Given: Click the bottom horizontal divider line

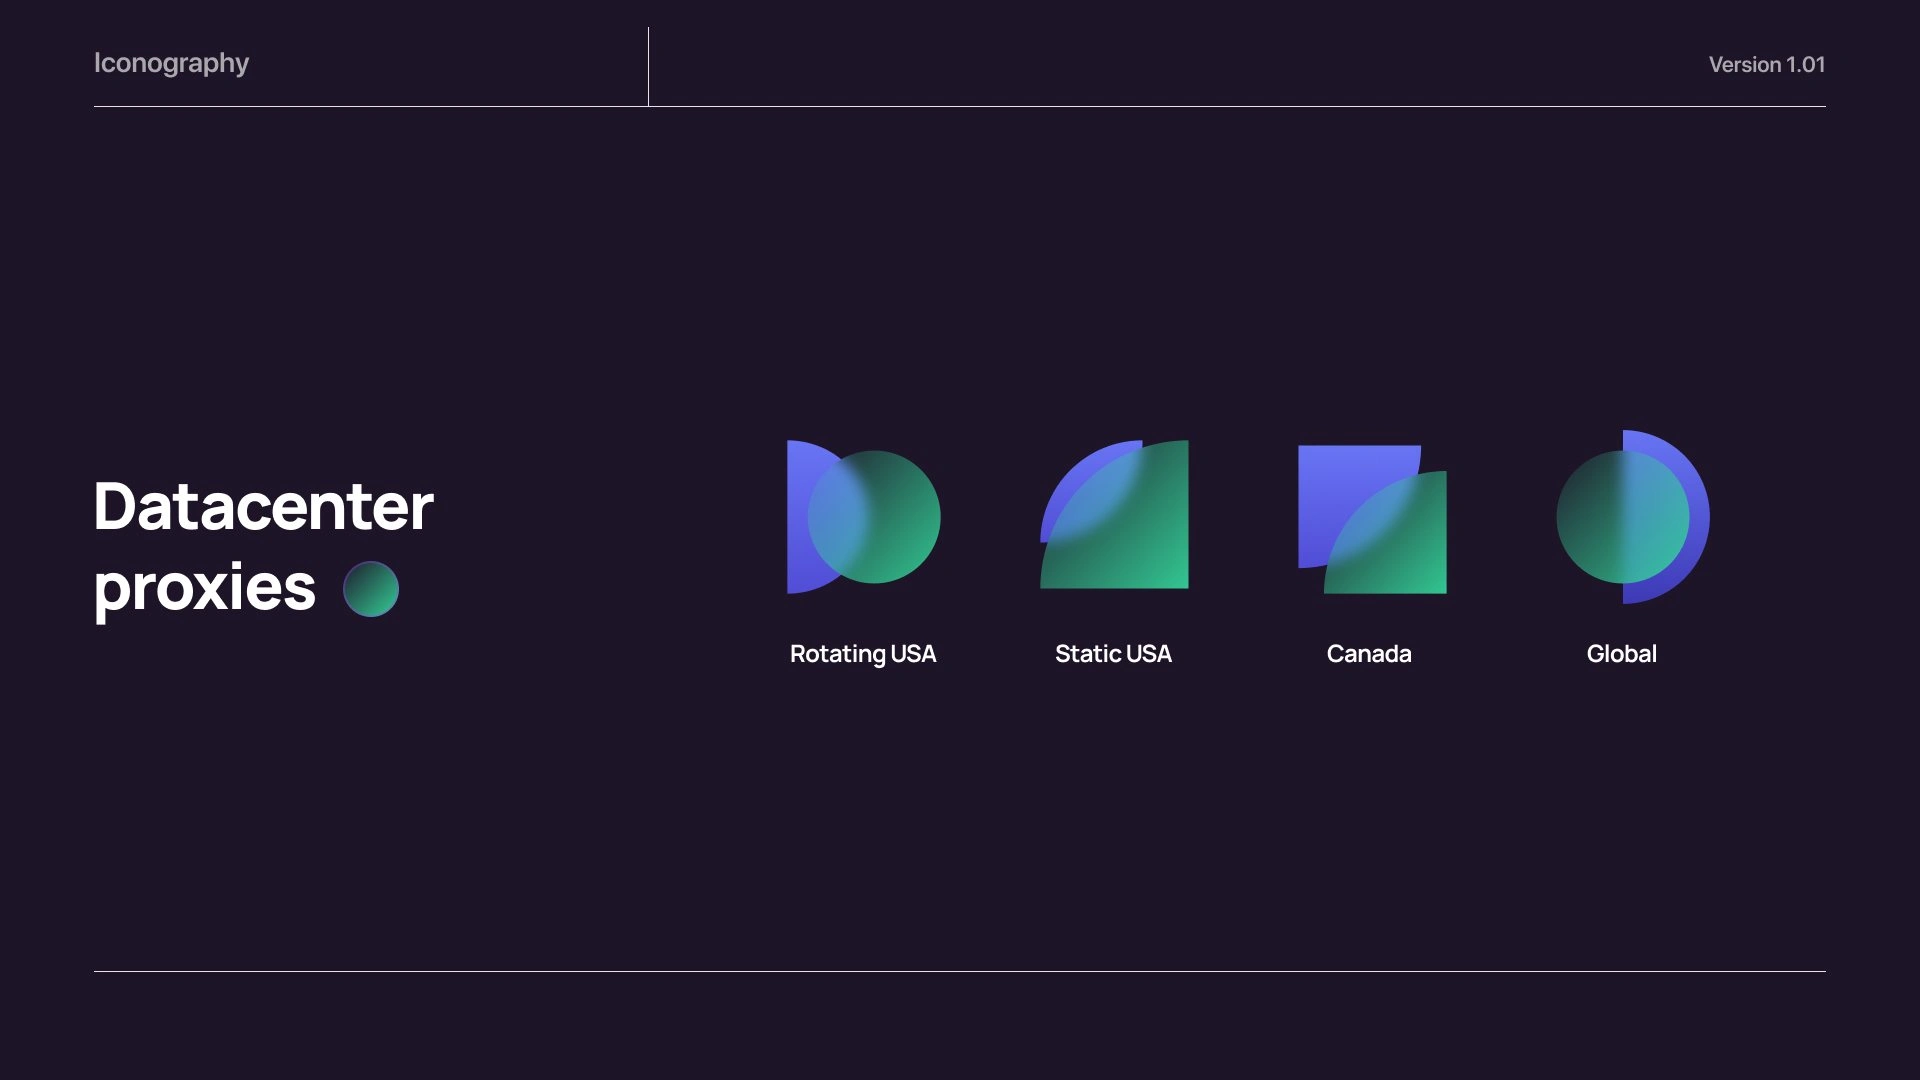Looking at the screenshot, I should pos(960,971).
